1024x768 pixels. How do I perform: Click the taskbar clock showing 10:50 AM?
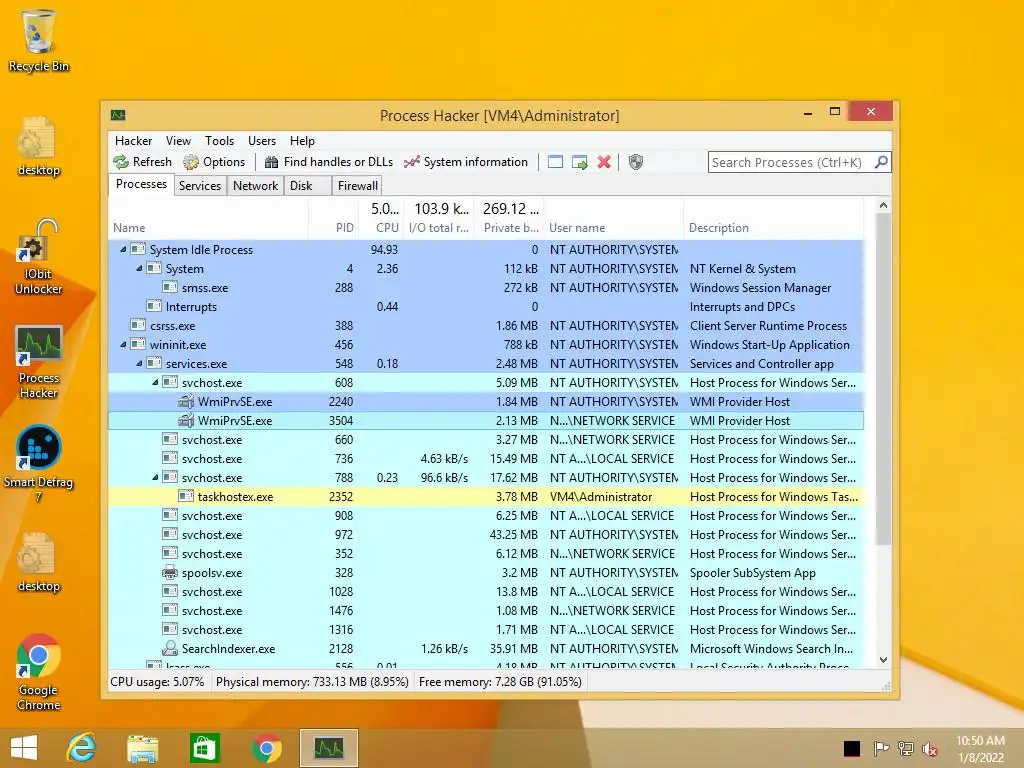tap(980, 748)
